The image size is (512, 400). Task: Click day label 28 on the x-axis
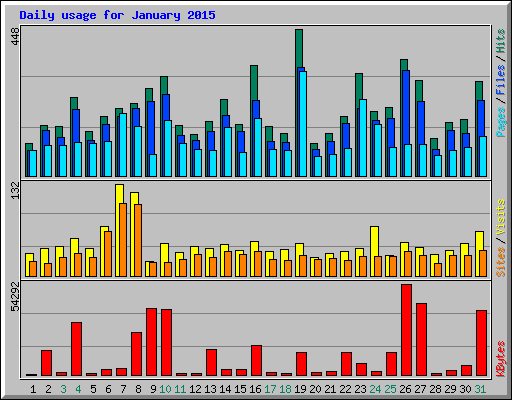pos(435,389)
